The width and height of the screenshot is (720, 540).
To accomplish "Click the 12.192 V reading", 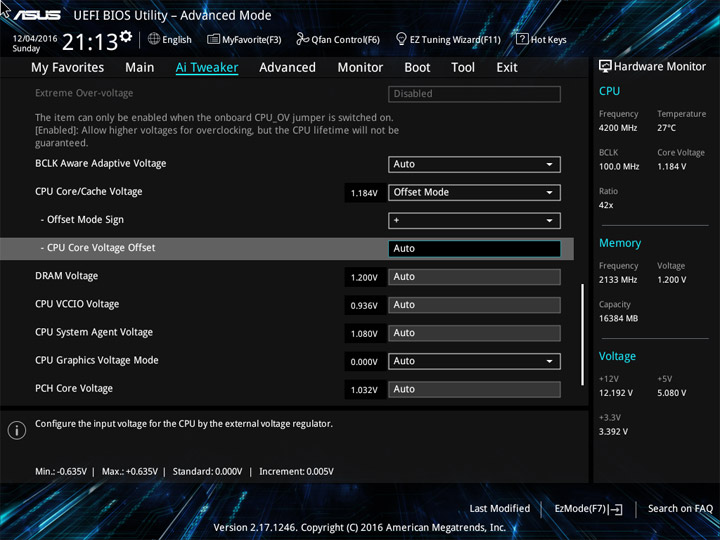I will (616, 393).
